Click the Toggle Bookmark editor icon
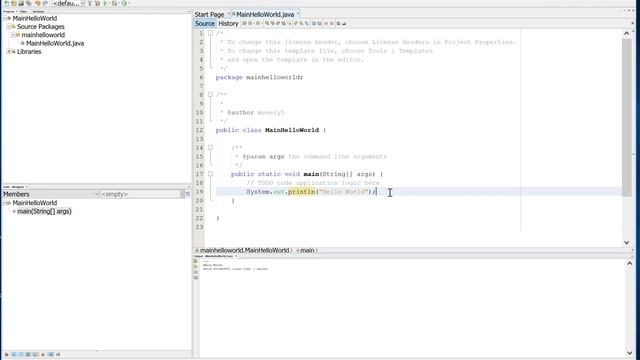 click(x=307, y=23)
